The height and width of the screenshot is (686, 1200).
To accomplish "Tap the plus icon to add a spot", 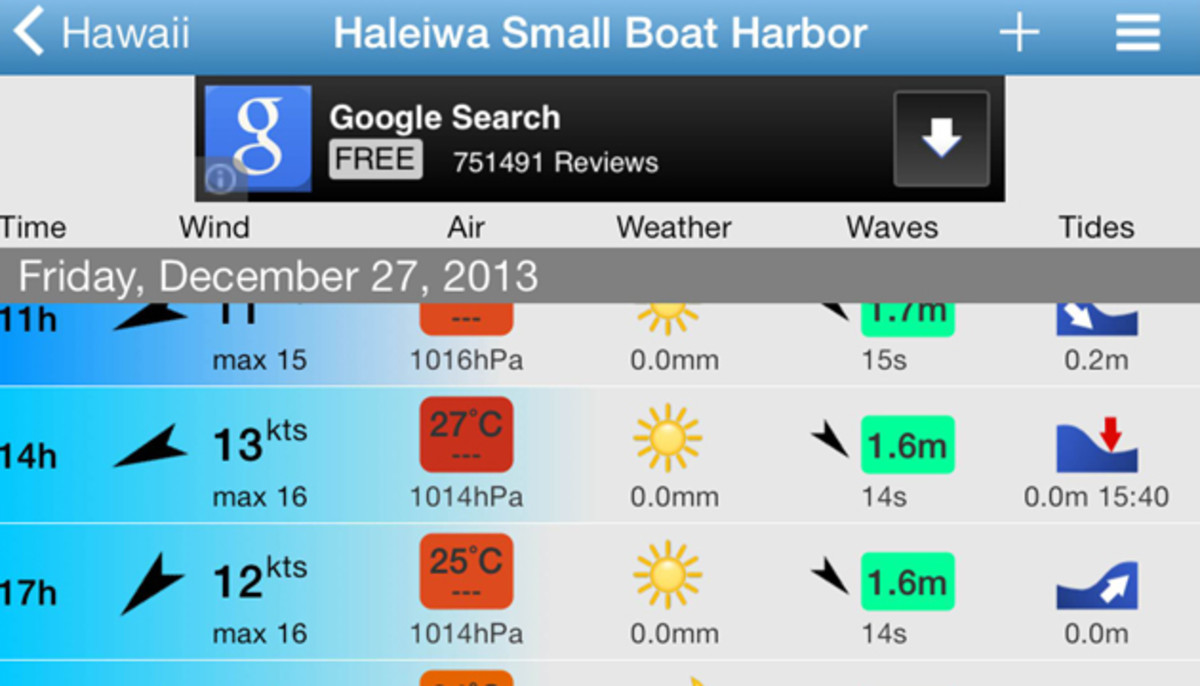I will pos(1019,32).
